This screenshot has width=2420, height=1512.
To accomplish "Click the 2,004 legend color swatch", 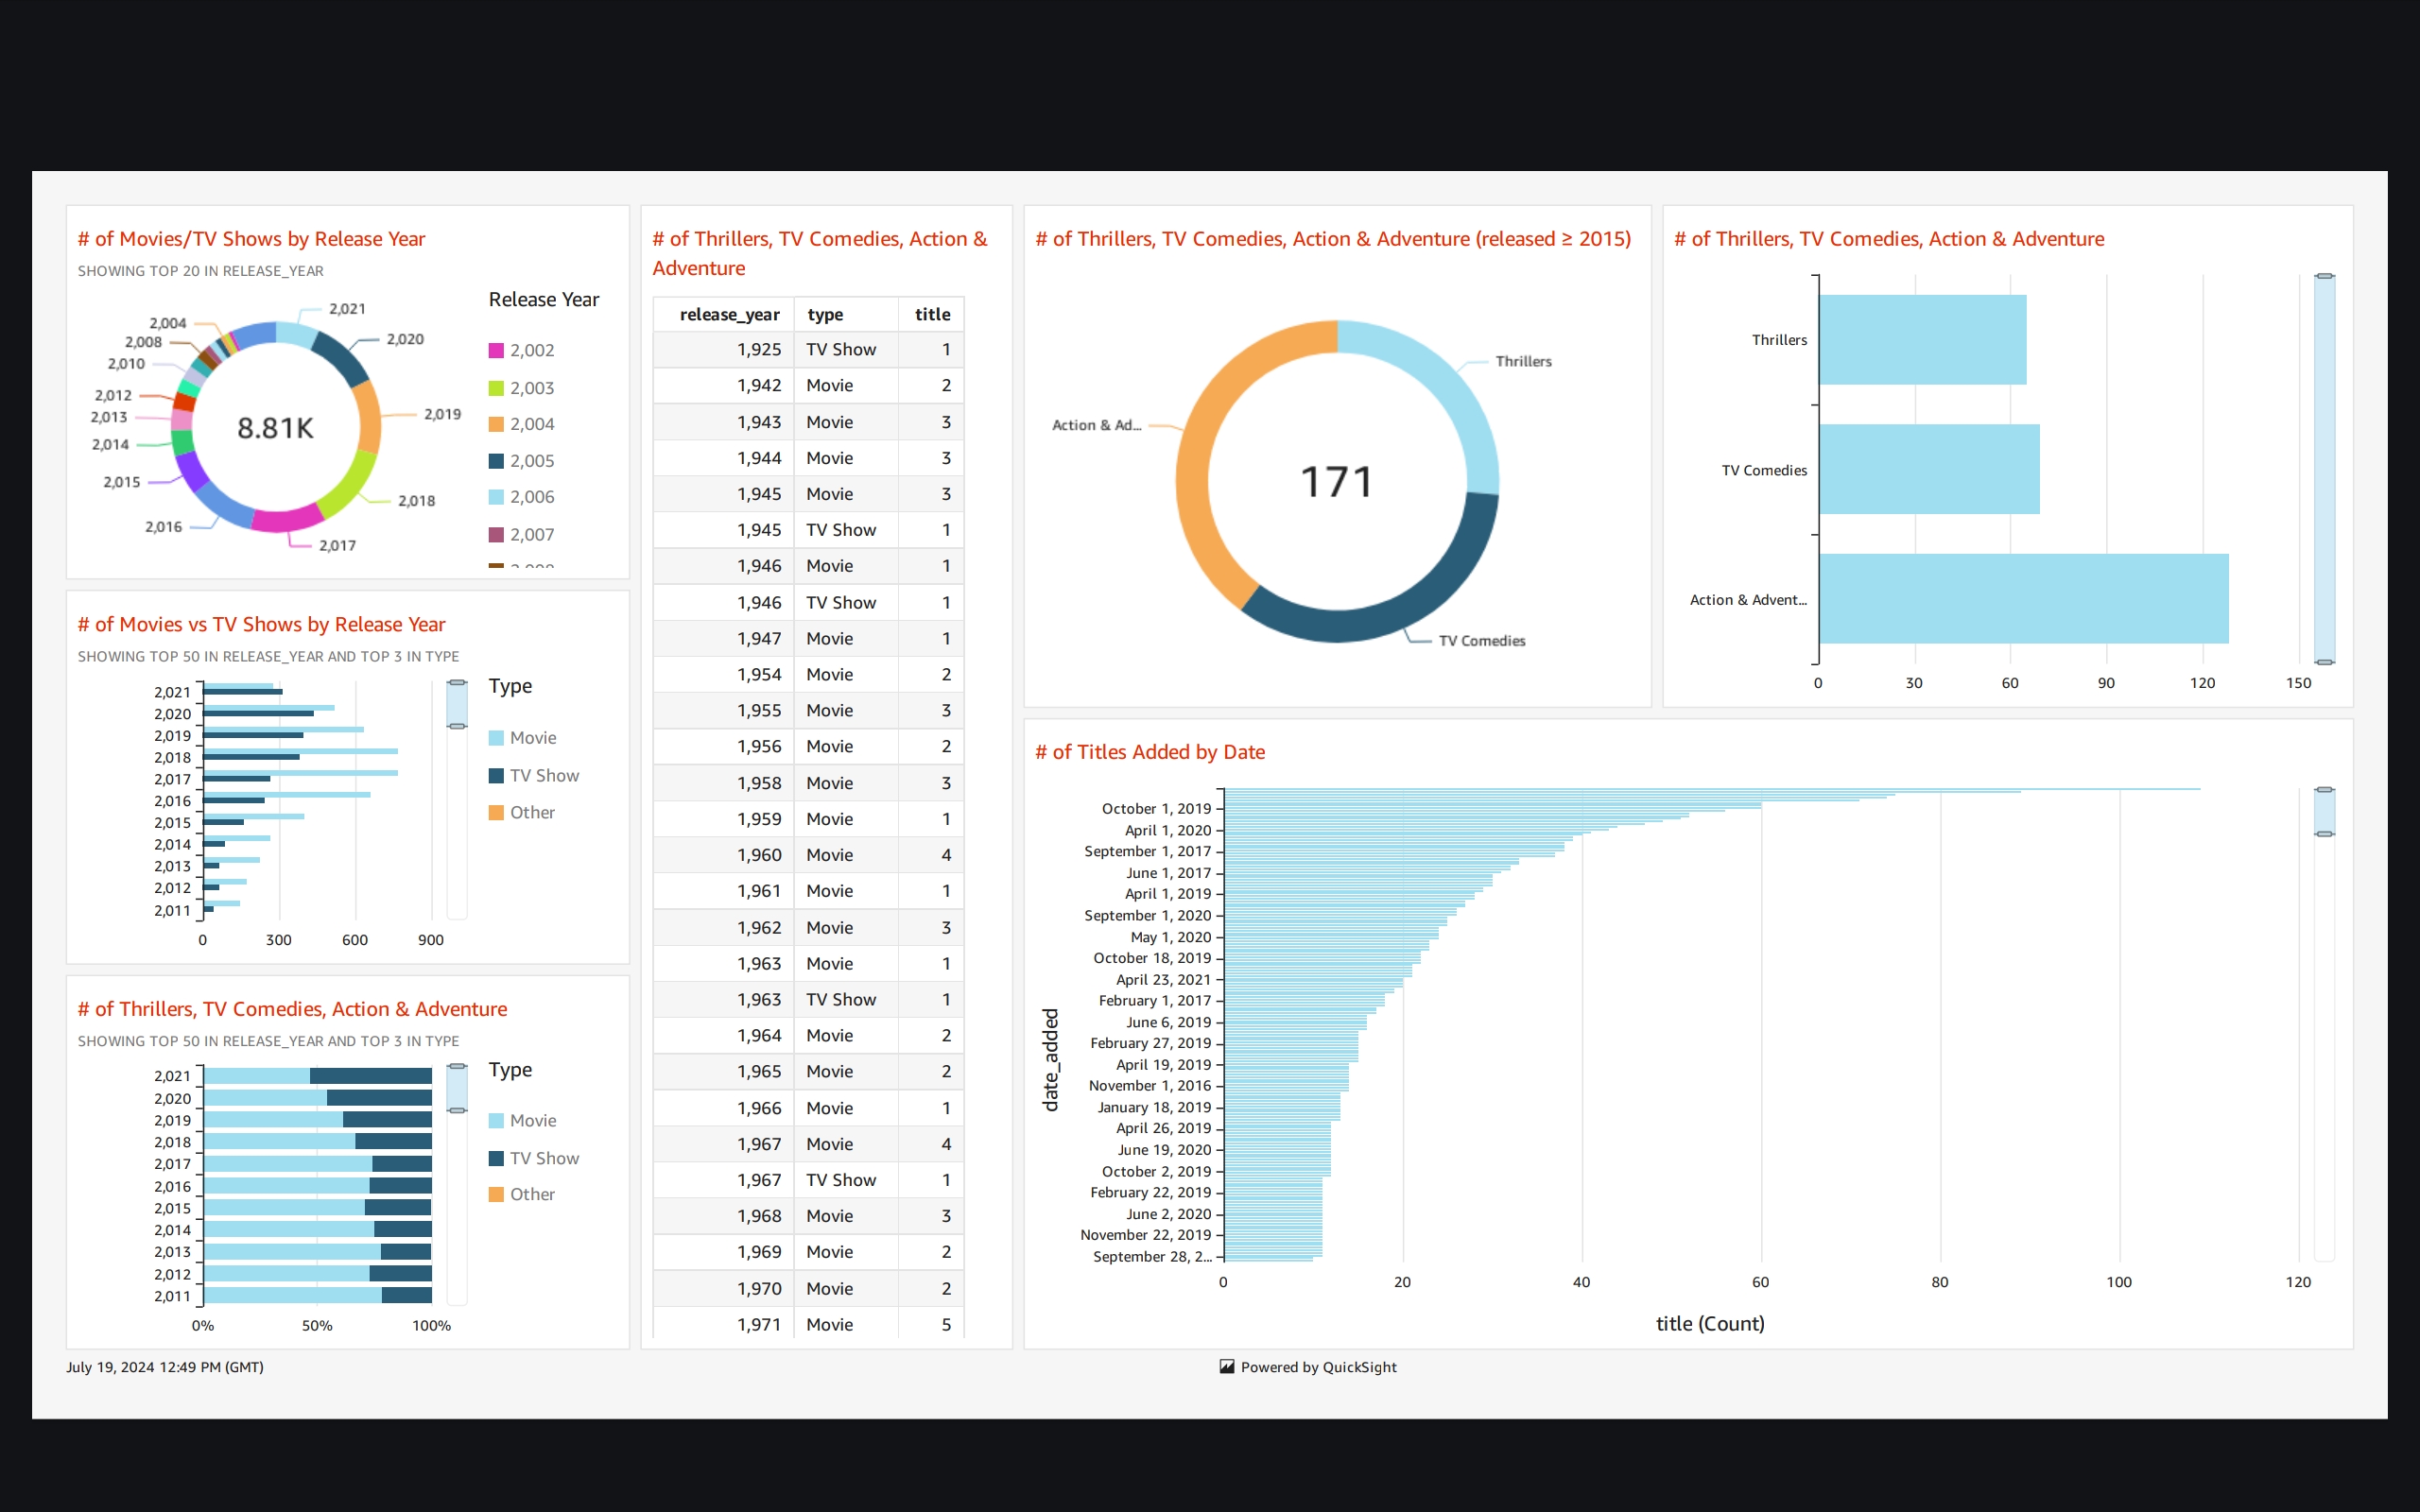I will 496,424.
